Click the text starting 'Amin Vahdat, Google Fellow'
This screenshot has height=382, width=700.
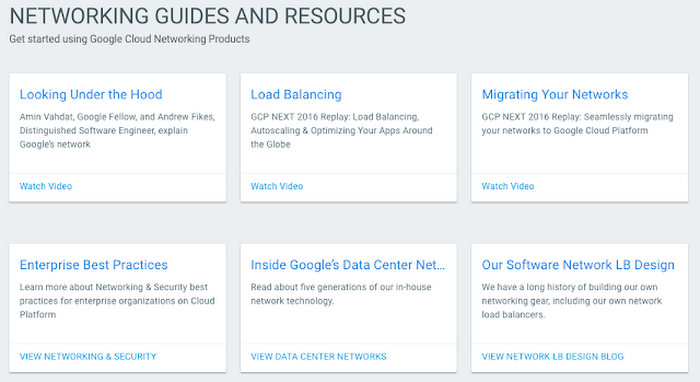pyautogui.click(x=117, y=130)
